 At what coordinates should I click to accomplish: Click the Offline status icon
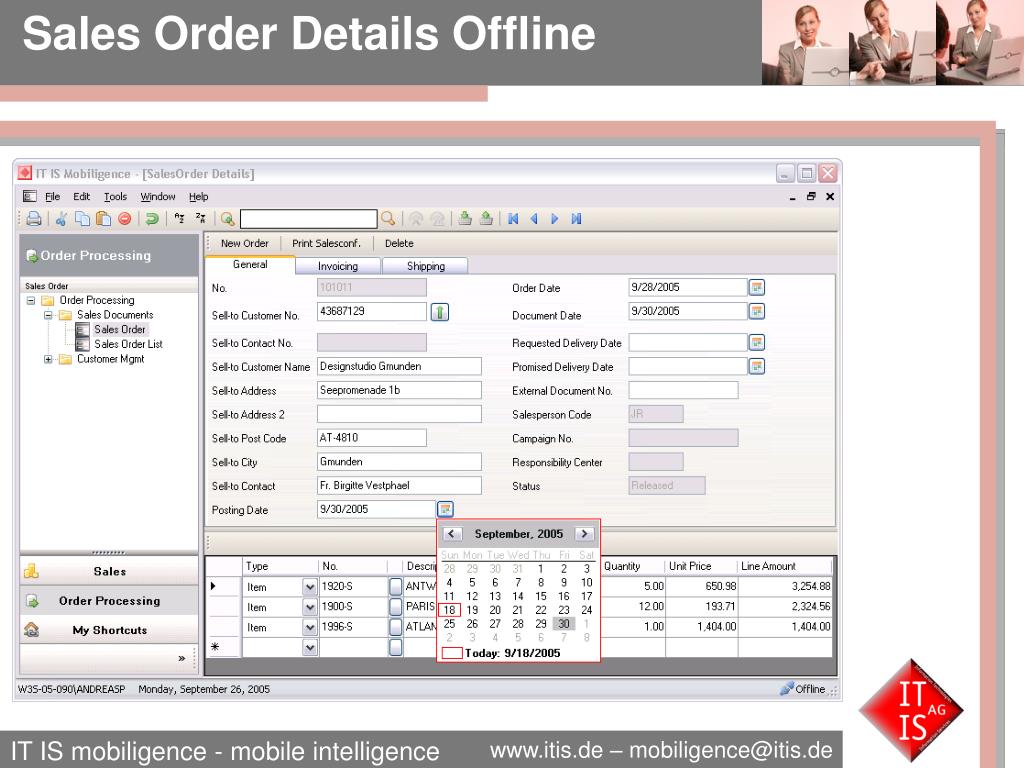[786, 688]
